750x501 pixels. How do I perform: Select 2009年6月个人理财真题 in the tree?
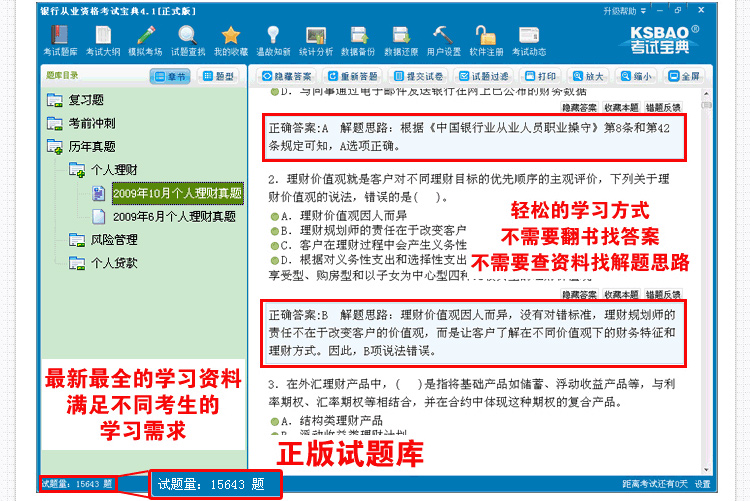click(174, 217)
